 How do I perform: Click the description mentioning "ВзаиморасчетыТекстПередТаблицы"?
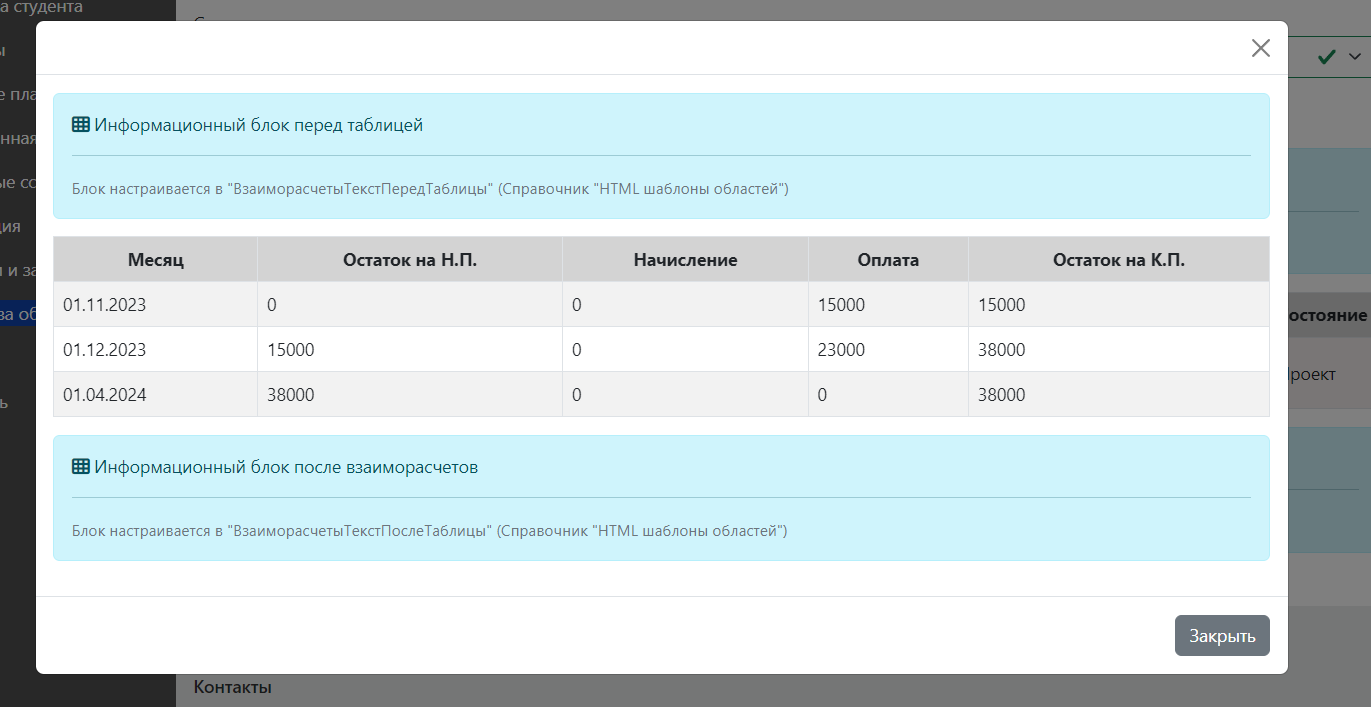(x=430, y=189)
